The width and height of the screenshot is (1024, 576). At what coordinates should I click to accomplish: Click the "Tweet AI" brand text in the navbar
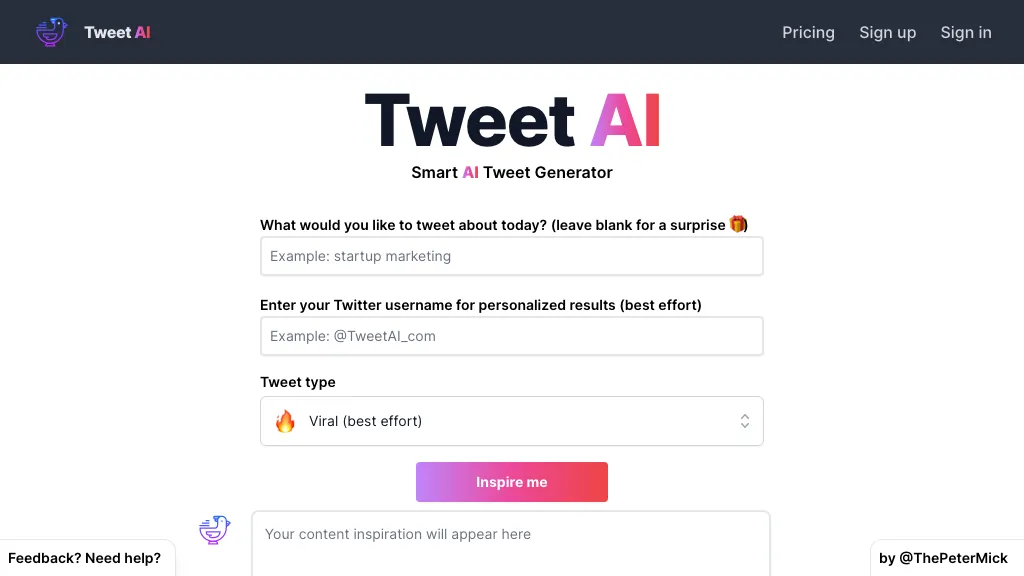coord(118,32)
